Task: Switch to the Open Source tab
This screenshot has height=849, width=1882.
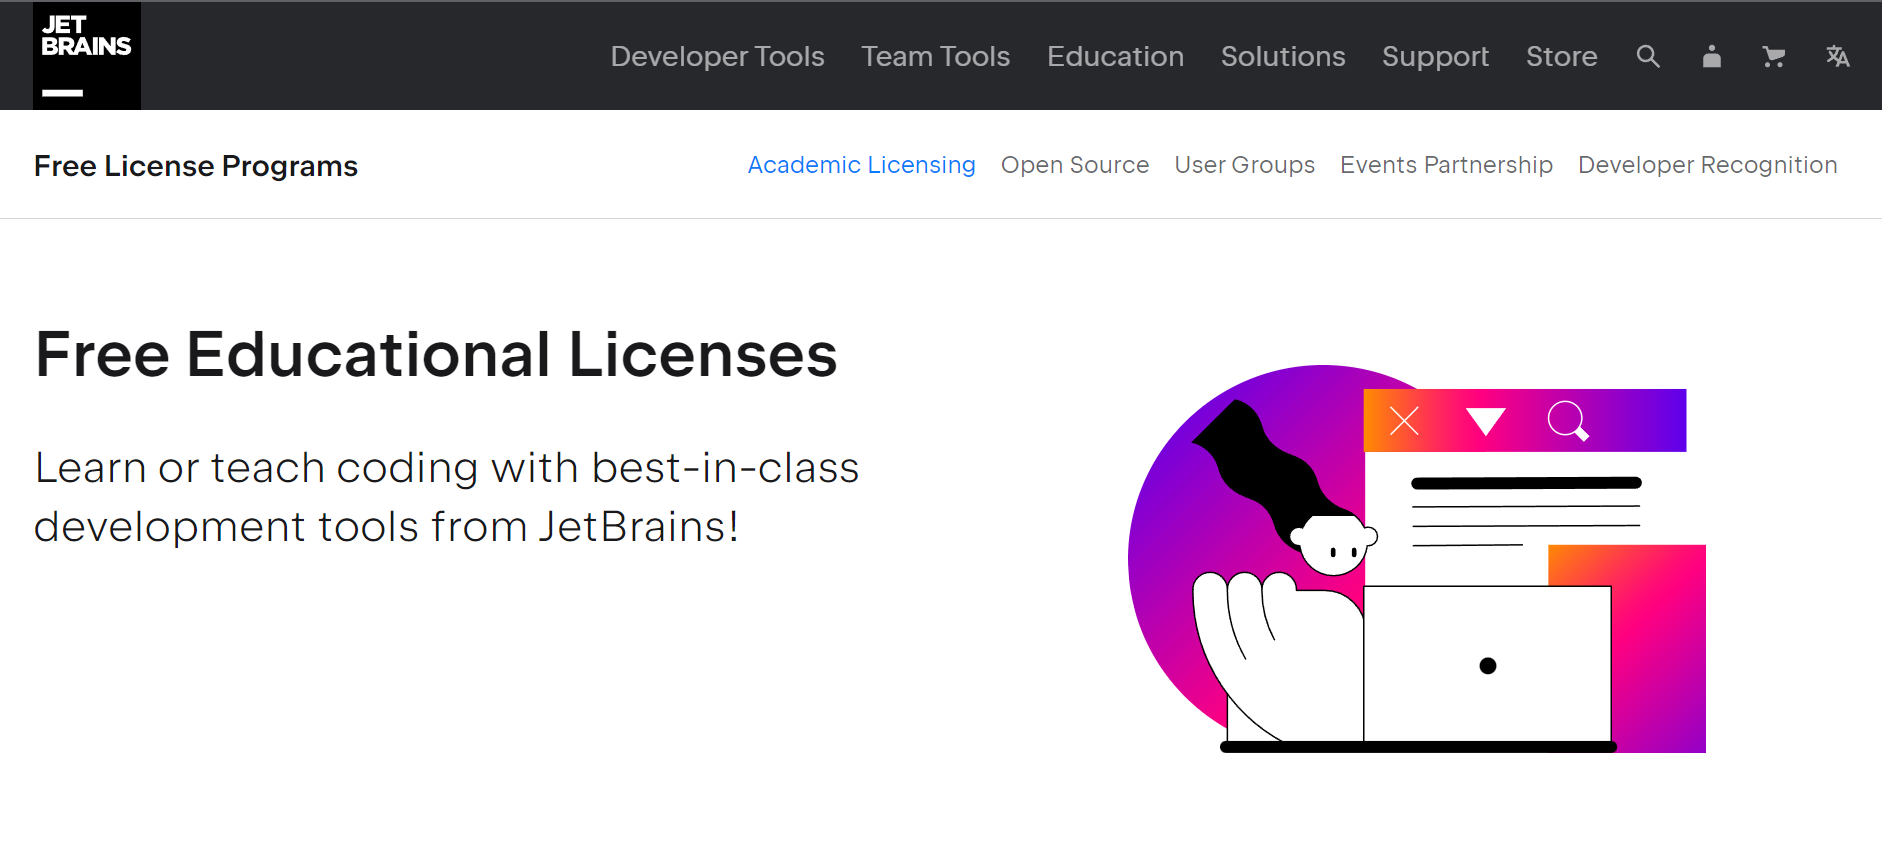Action: pyautogui.click(x=1074, y=165)
